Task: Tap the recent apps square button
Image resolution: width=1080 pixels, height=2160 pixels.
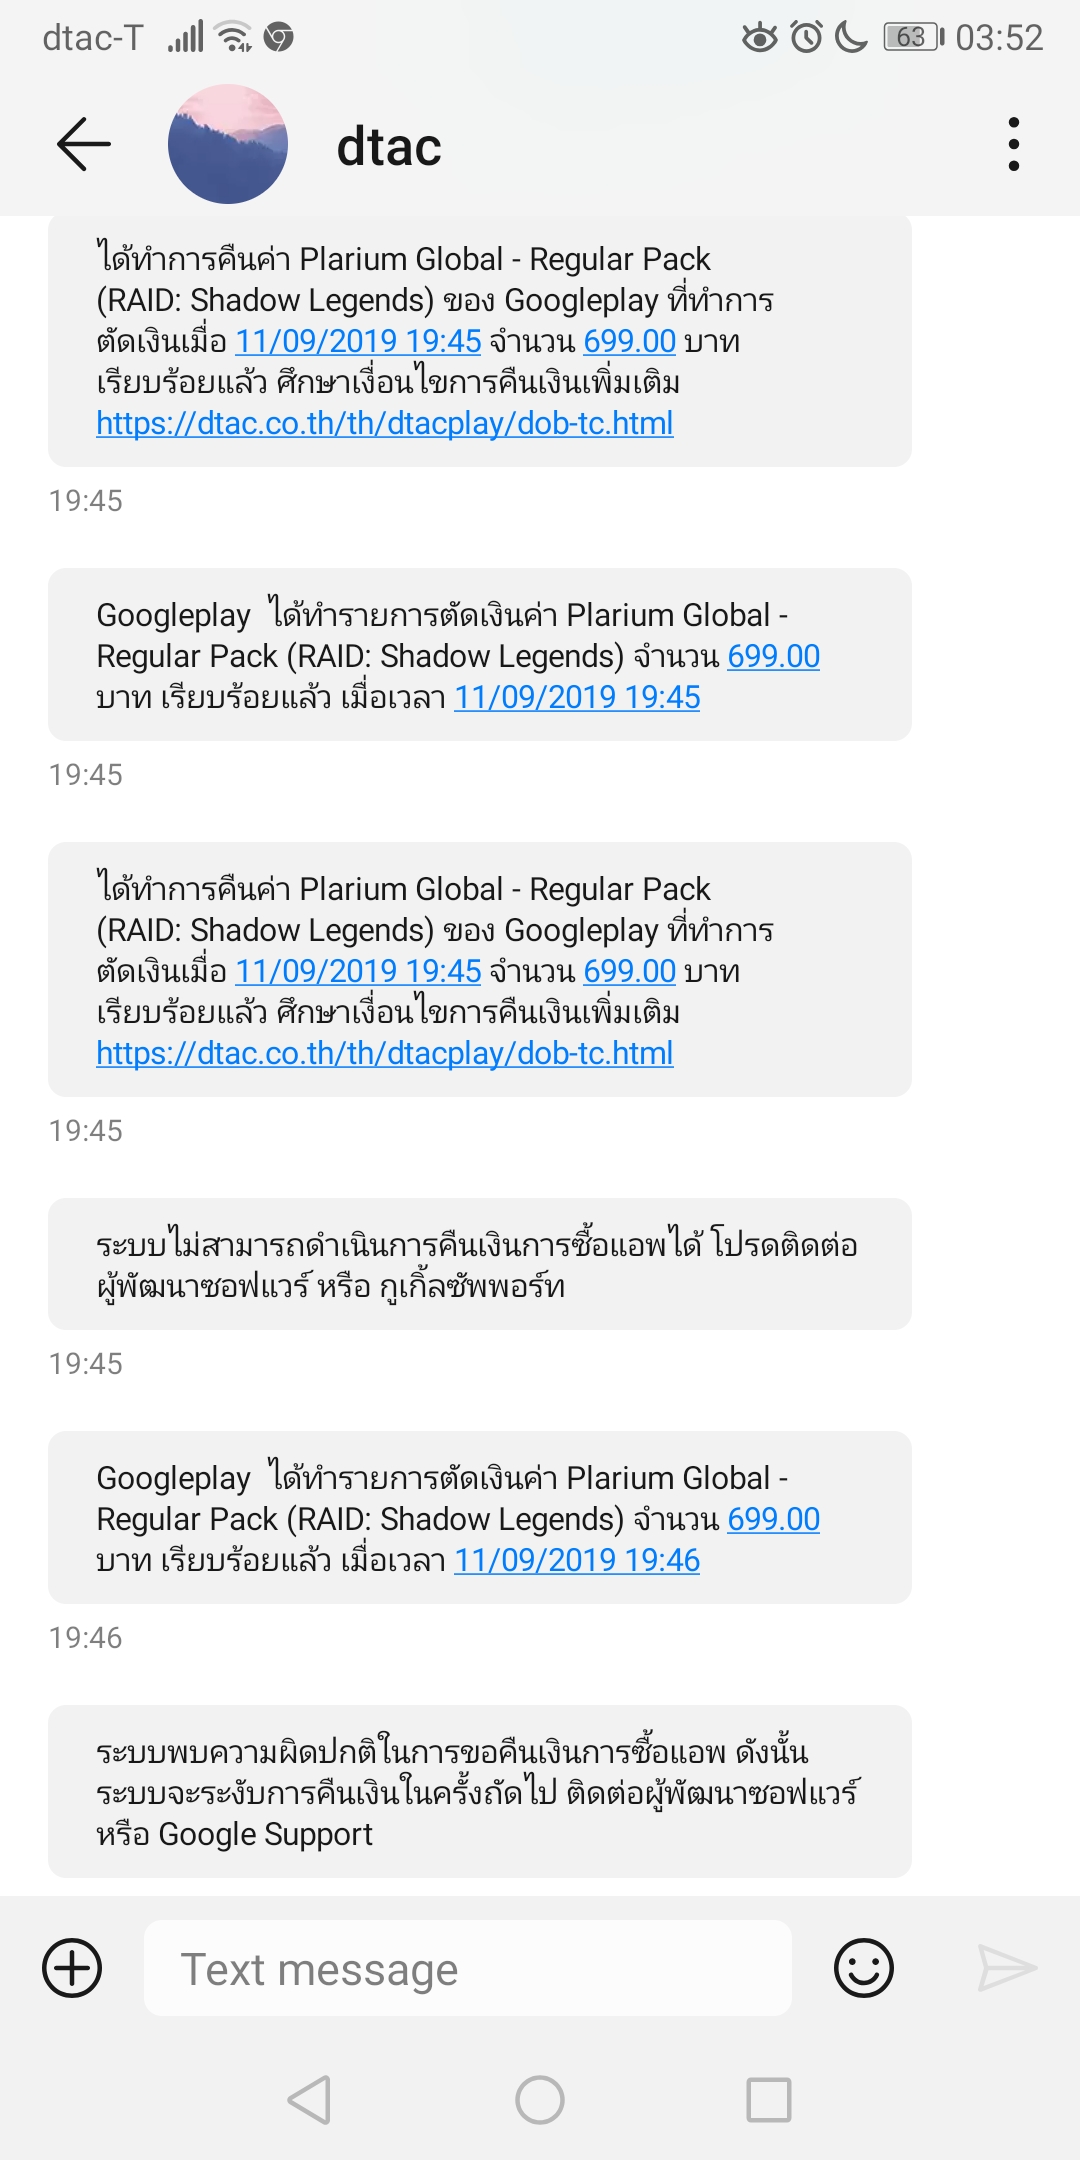Action: click(x=769, y=2100)
